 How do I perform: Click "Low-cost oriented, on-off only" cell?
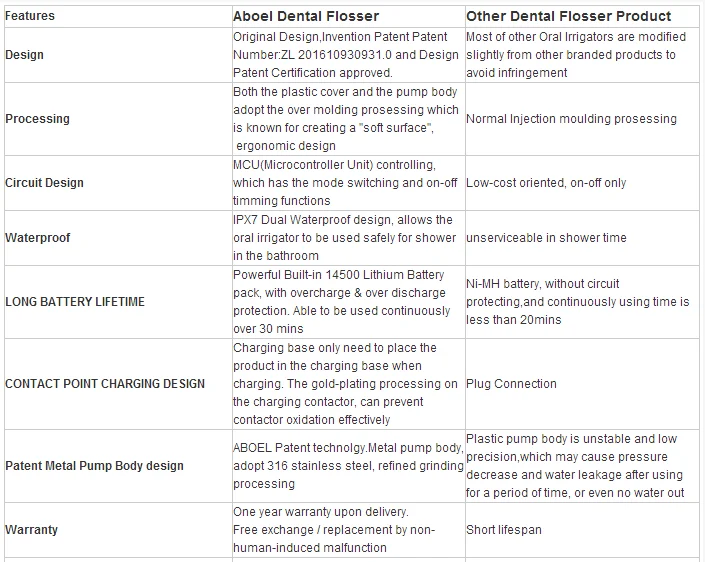(546, 182)
